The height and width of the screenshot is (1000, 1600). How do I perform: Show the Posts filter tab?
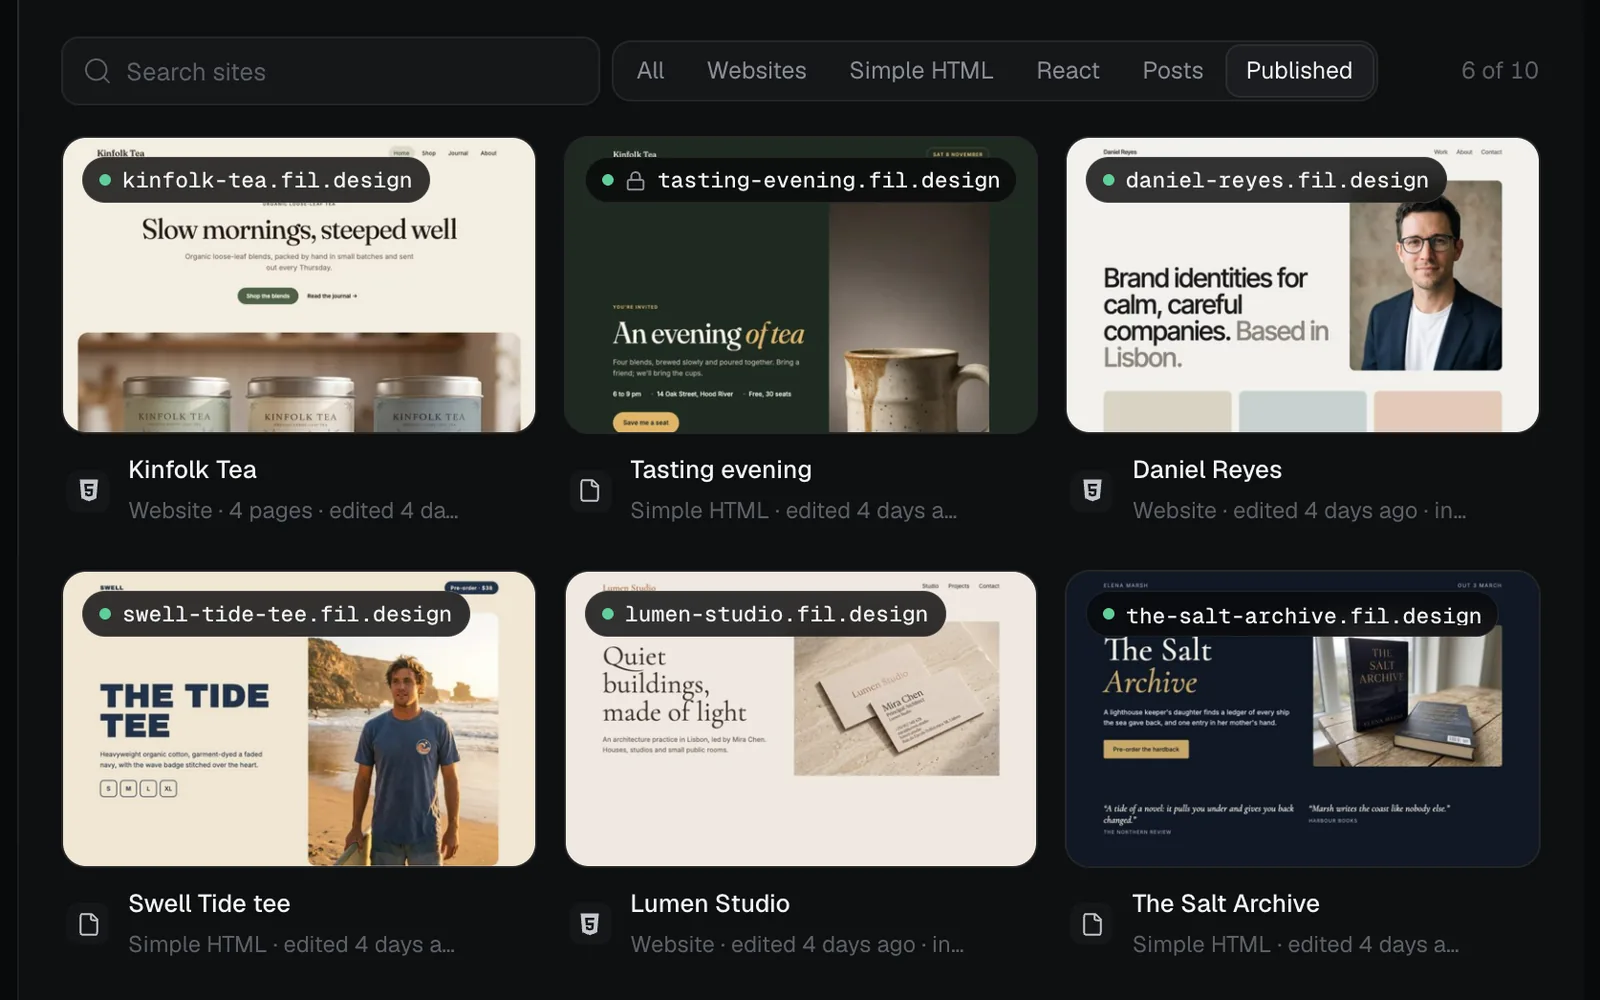click(1172, 71)
